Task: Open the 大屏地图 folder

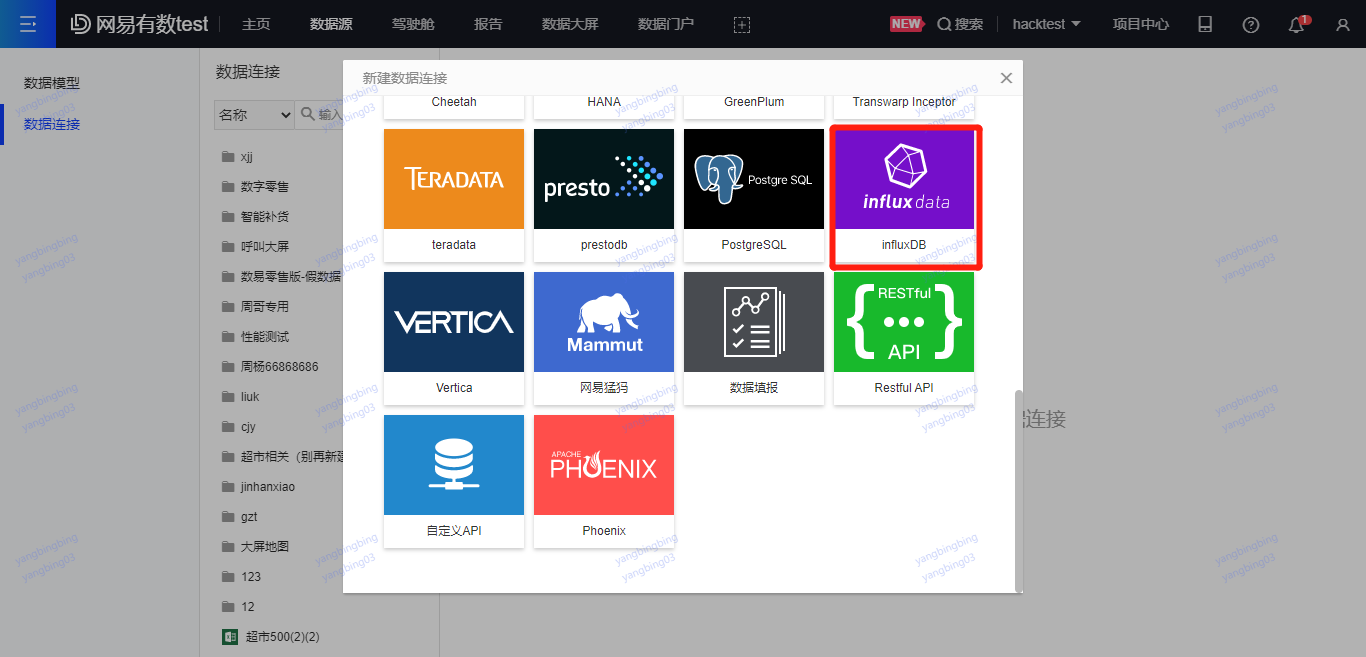Action: (255, 547)
